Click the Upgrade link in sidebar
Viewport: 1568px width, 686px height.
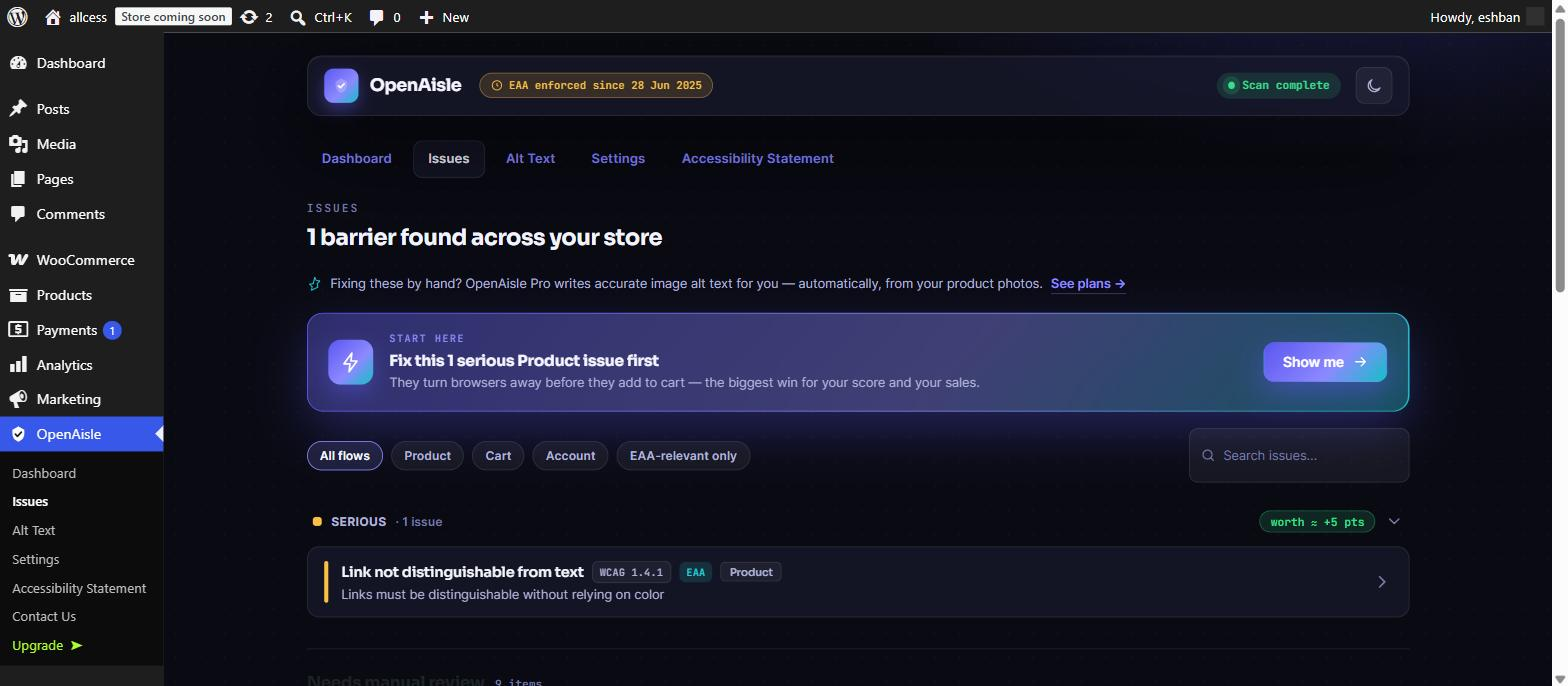[47, 646]
